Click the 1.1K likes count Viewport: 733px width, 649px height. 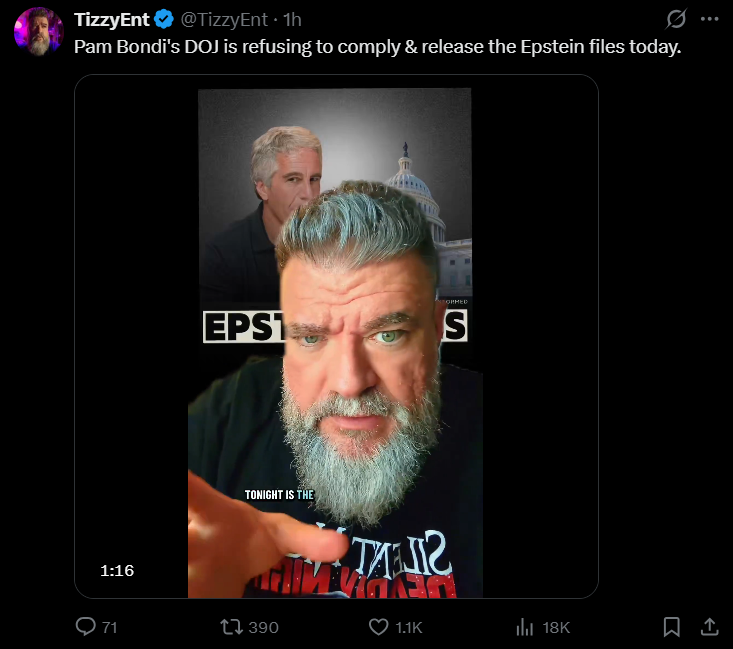409,627
